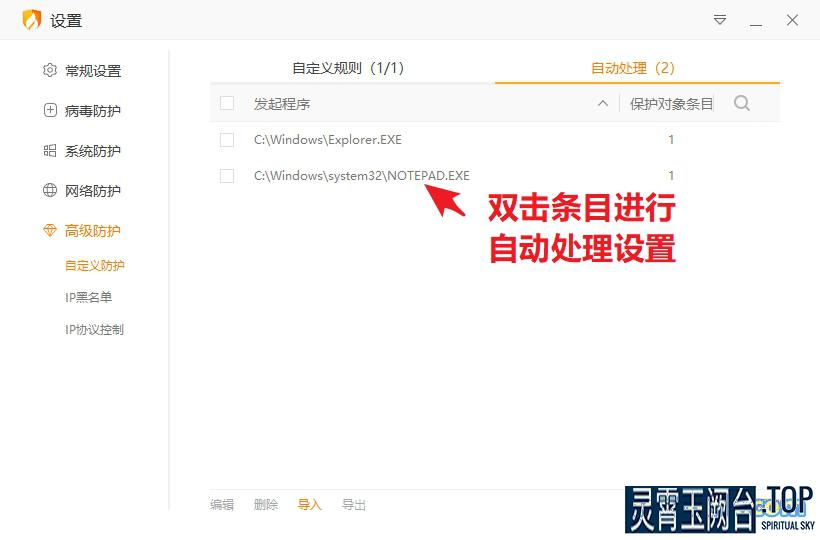Check the NOTEPAD.EXE row checkbox
The width and height of the screenshot is (820, 540).
(x=227, y=176)
